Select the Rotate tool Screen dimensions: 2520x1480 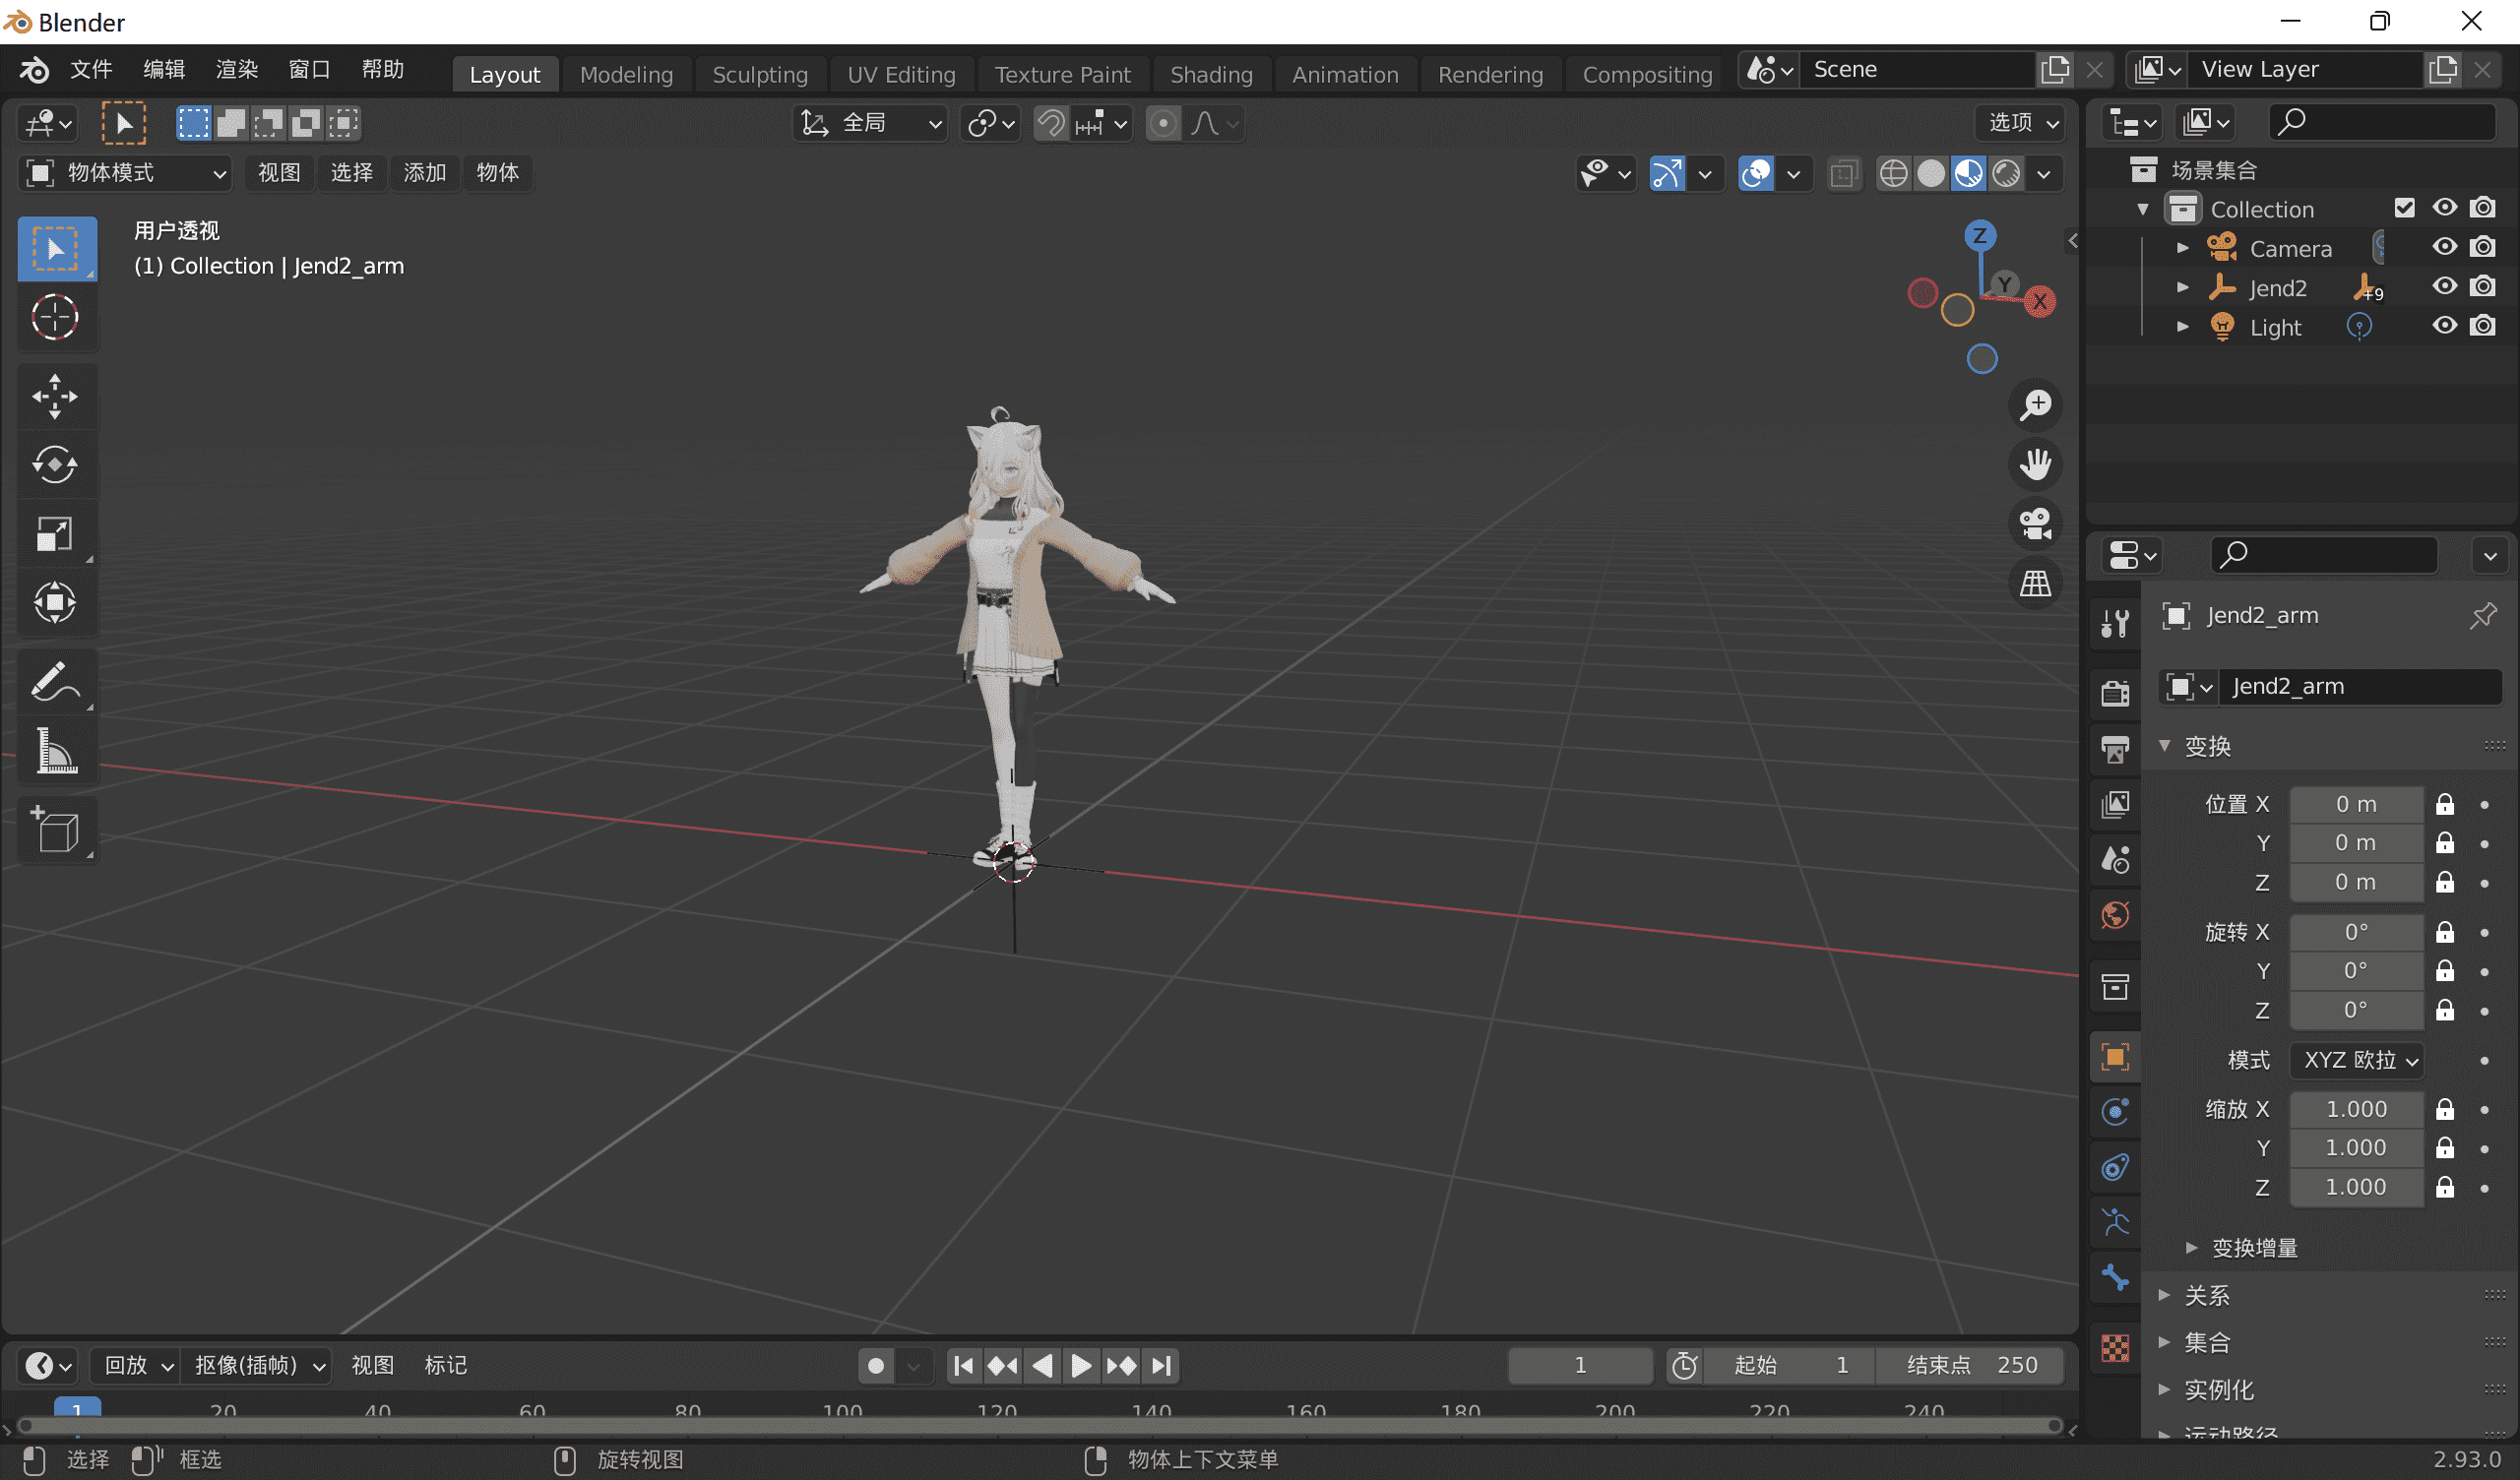tap(55, 464)
